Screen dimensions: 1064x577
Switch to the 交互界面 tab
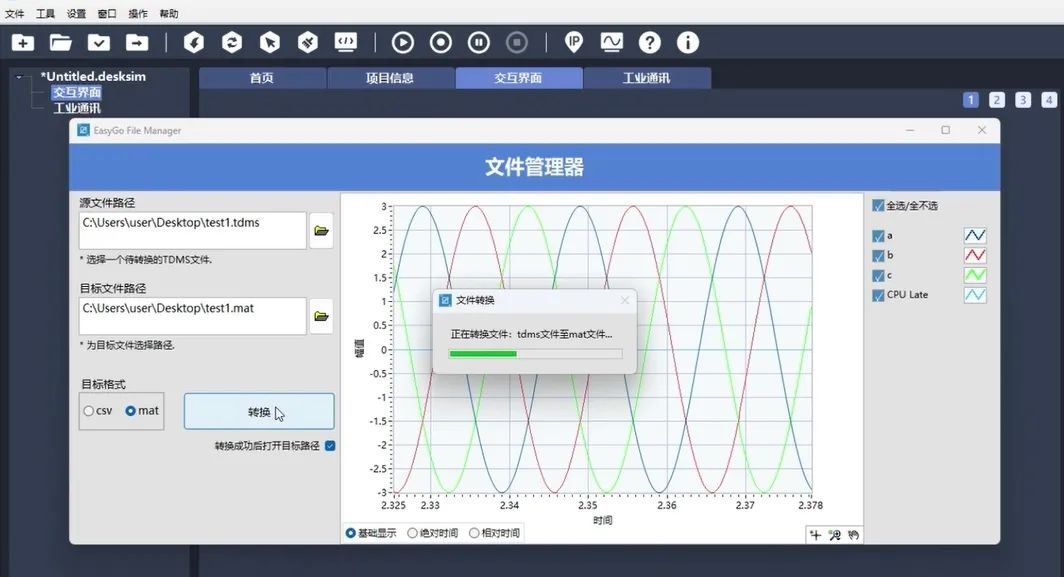tap(518, 78)
